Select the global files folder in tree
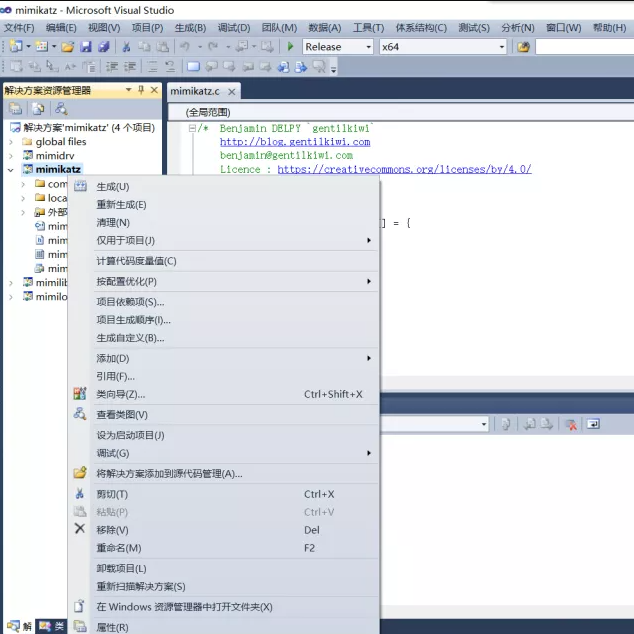 click(x=61, y=142)
